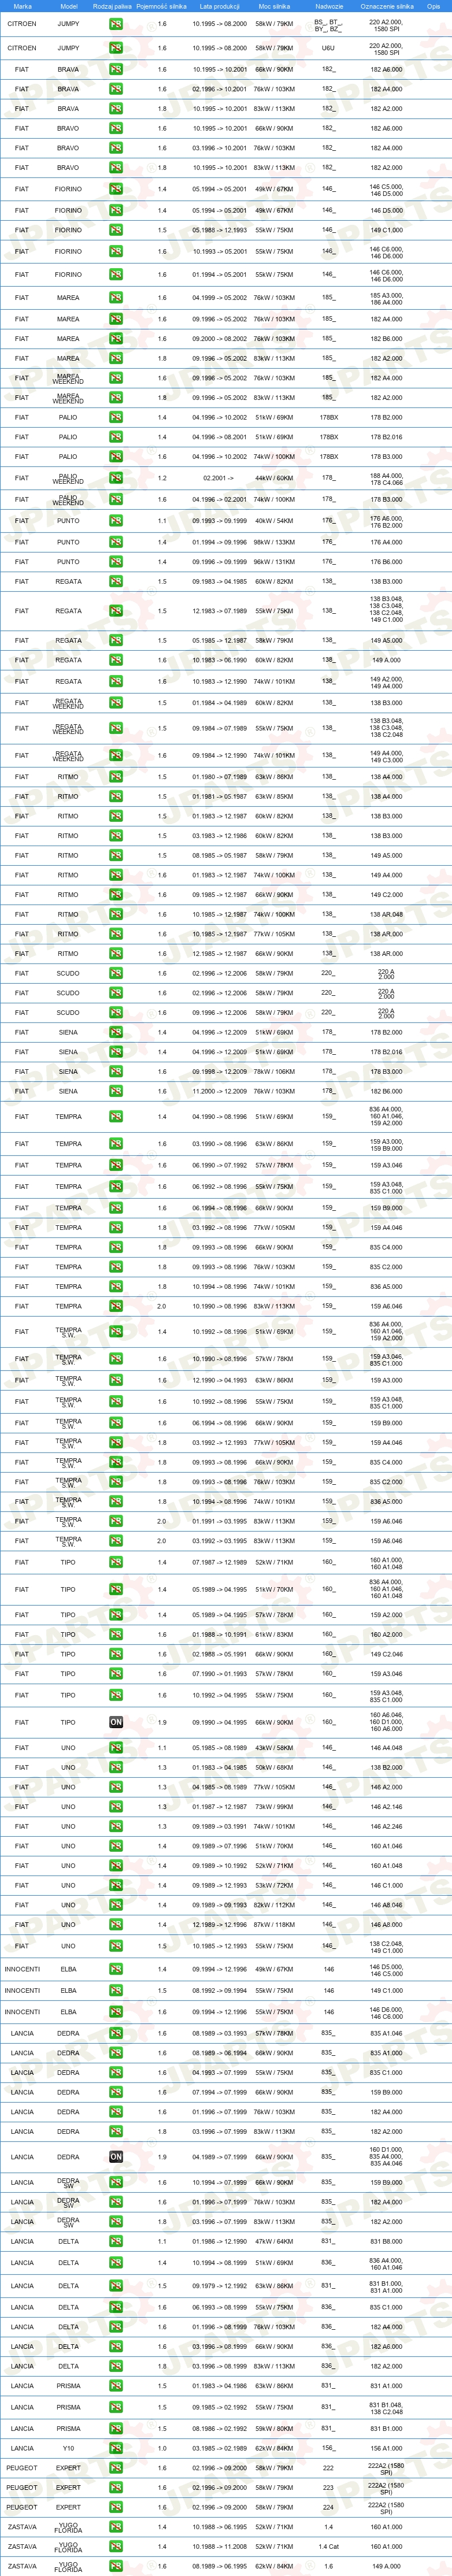Click the fuel icon in the Fiat Bravo 1.8 row
This screenshot has width=452, height=2576.
(116, 168)
